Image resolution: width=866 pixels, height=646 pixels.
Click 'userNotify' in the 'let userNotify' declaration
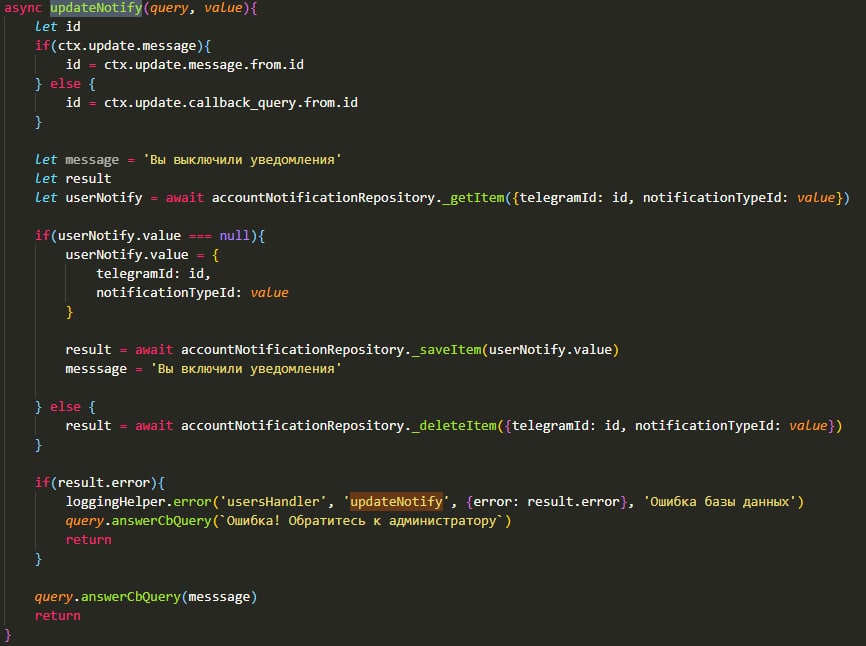(104, 198)
